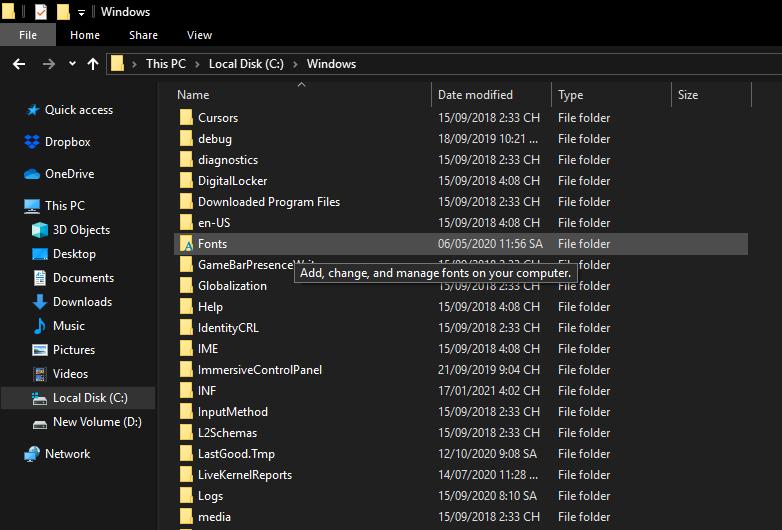Select the Fonts folder name
This screenshot has height=530, width=782.
point(212,243)
